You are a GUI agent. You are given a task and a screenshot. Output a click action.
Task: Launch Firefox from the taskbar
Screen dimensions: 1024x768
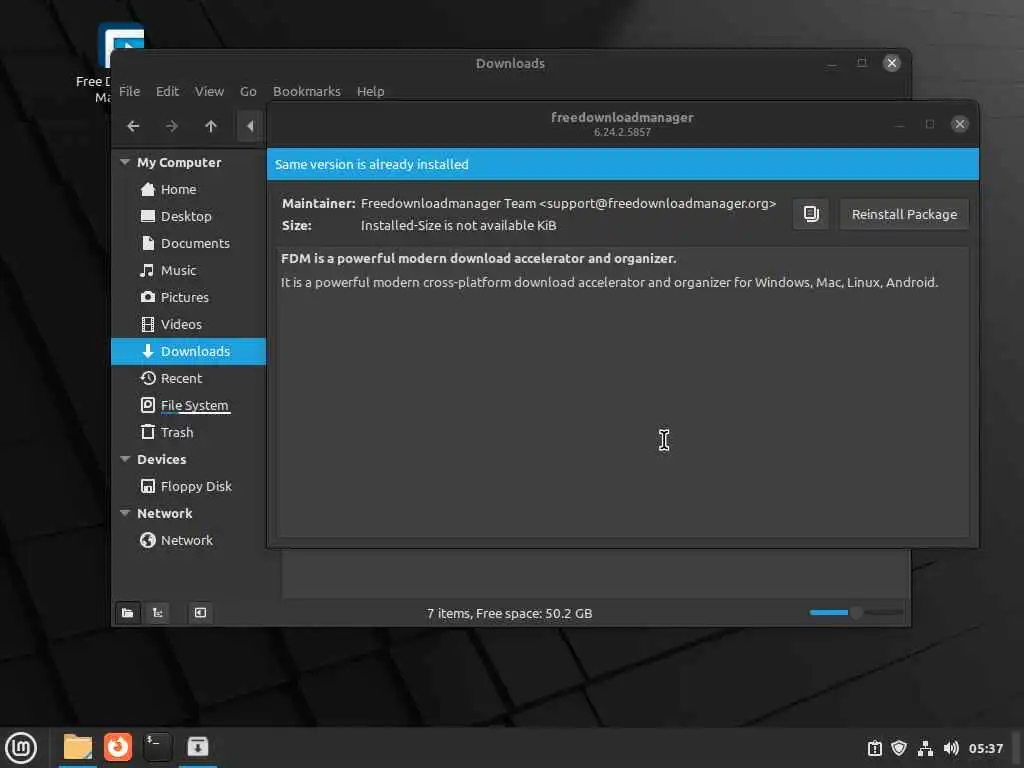click(118, 747)
